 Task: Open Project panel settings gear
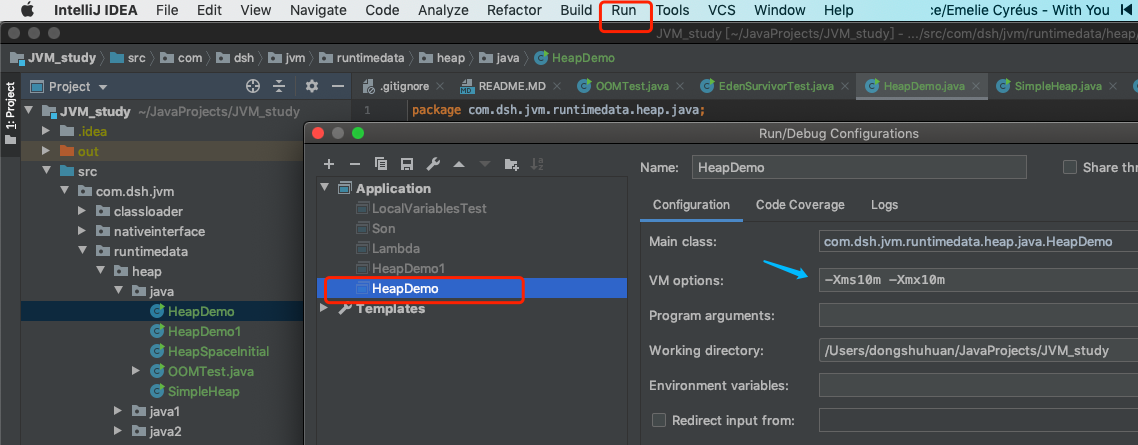coord(312,86)
